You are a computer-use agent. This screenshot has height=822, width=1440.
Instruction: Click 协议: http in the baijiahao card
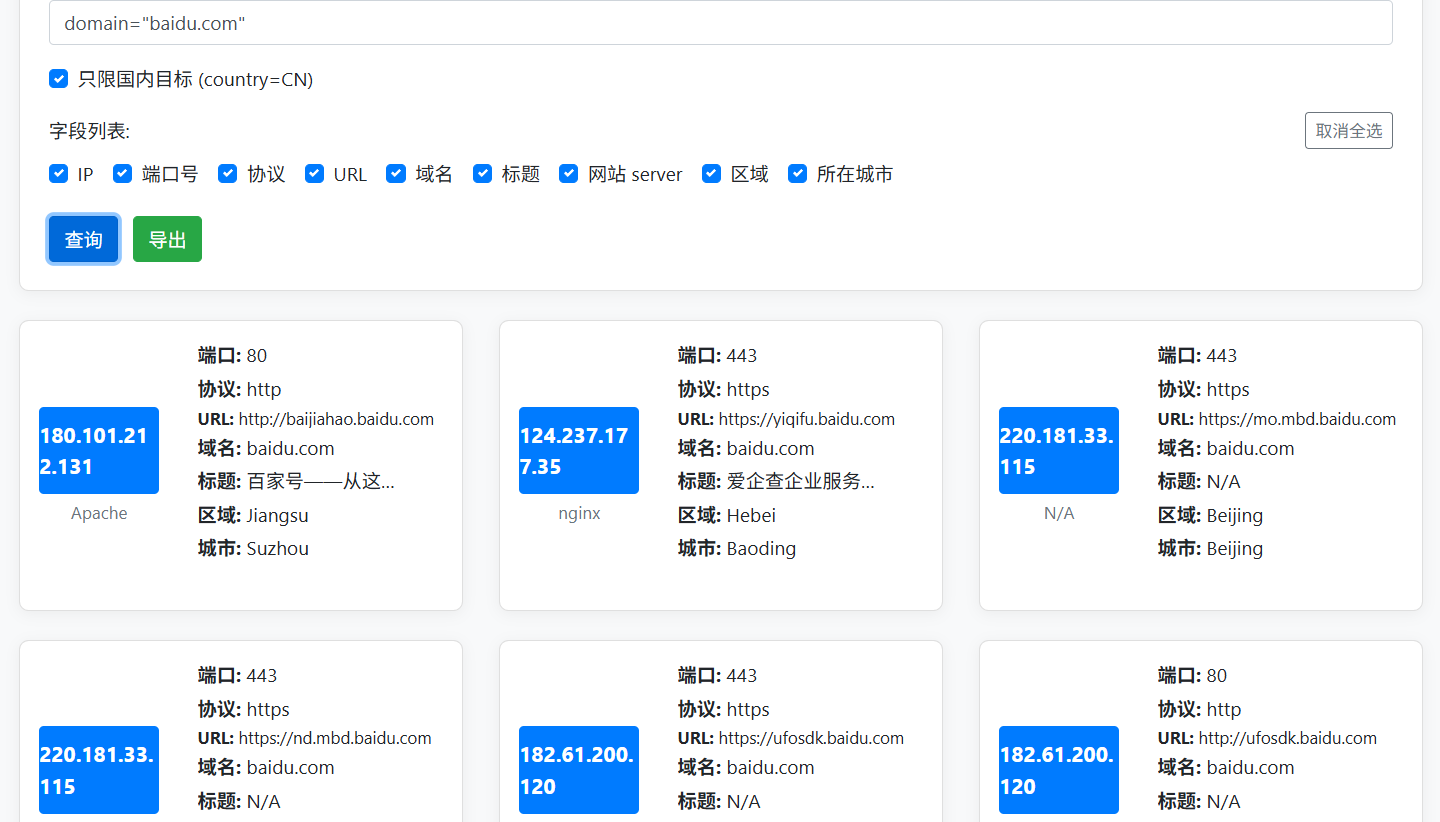tap(239, 389)
